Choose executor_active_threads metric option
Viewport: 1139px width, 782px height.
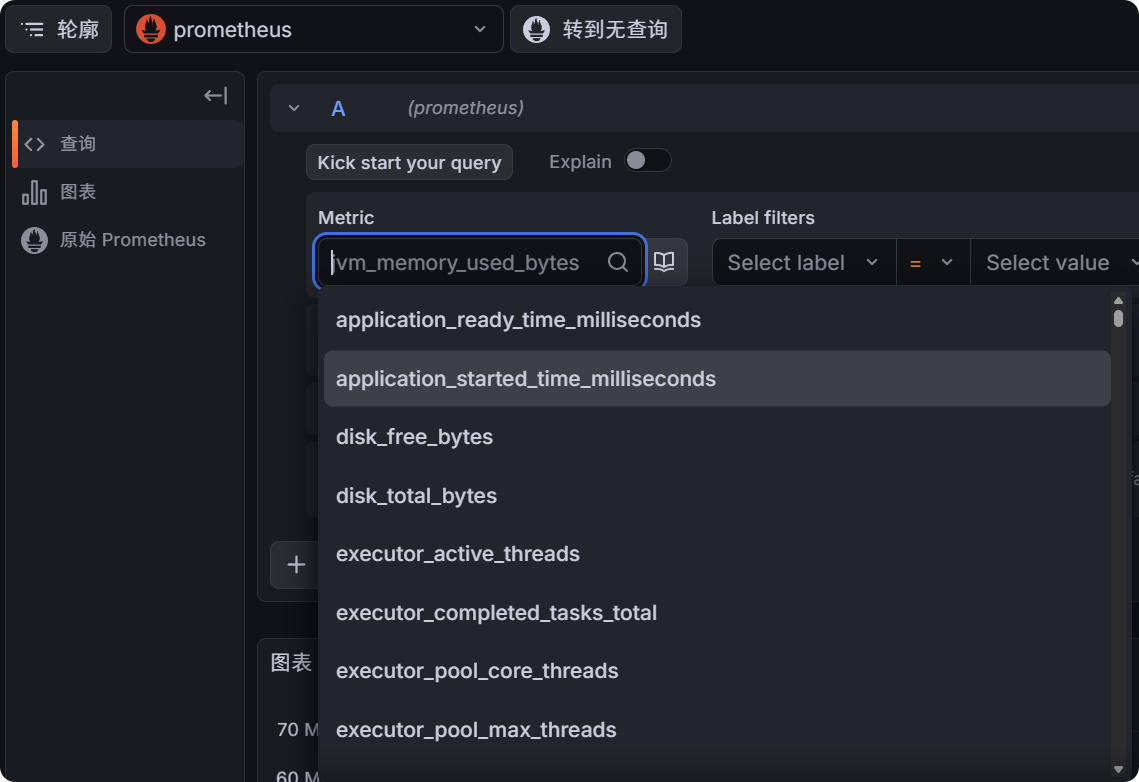(x=458, y=554)
